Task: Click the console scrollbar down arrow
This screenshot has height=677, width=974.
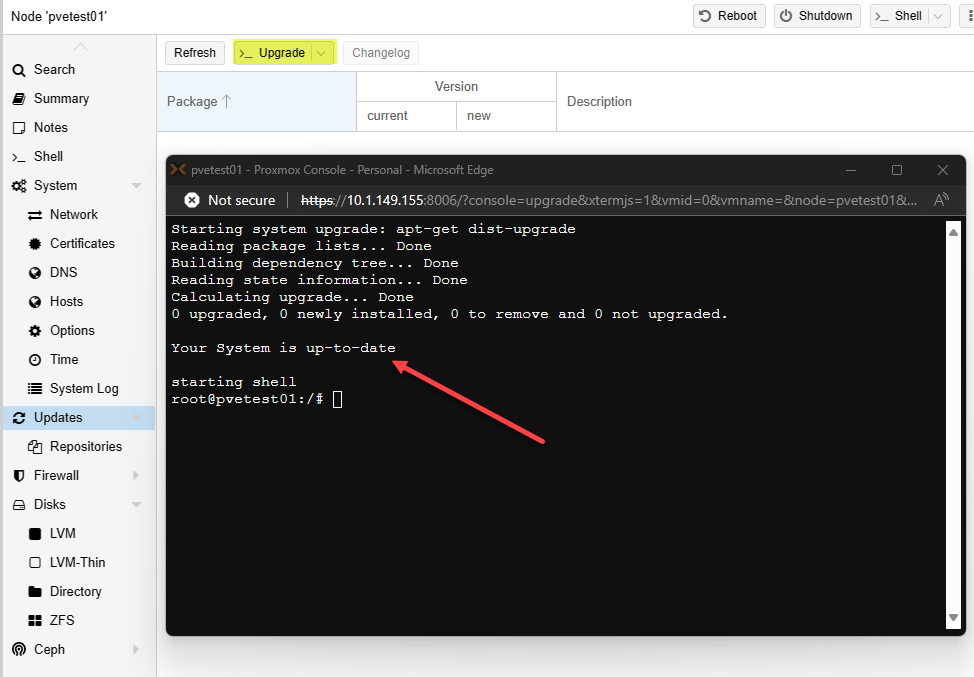Action: click(954, 617)
